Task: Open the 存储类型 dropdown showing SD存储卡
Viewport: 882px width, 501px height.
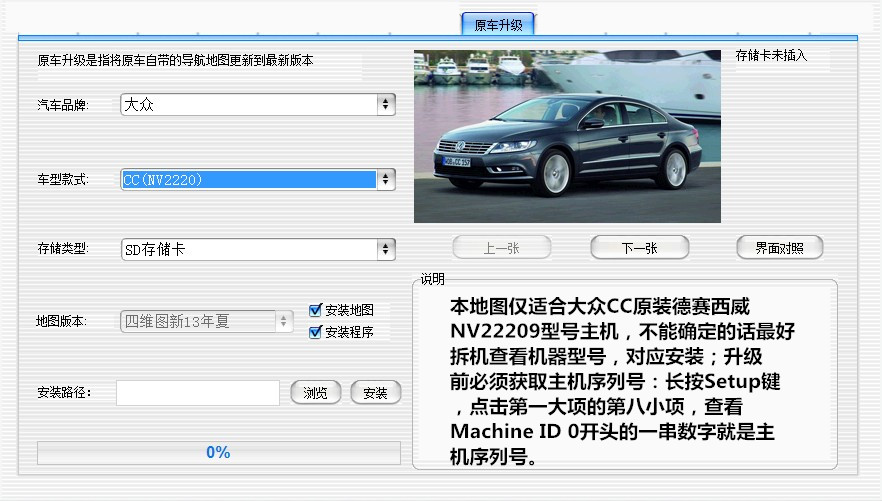Action: click(258, 250)
